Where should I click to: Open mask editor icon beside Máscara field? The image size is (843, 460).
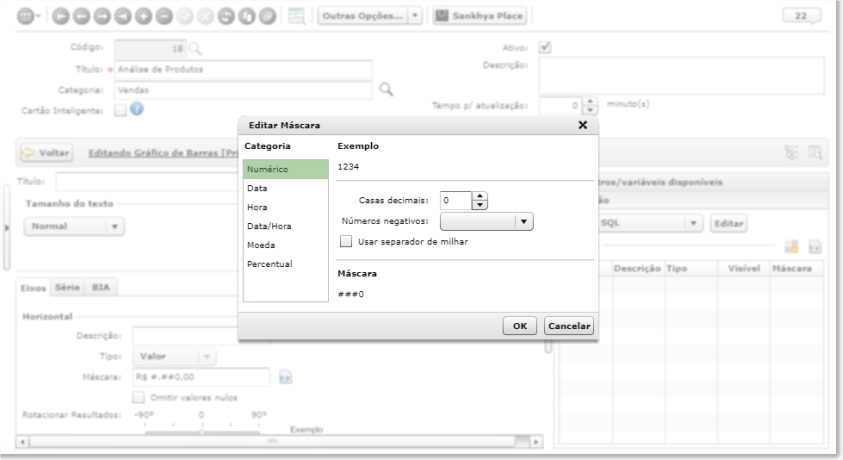point(285,377)
